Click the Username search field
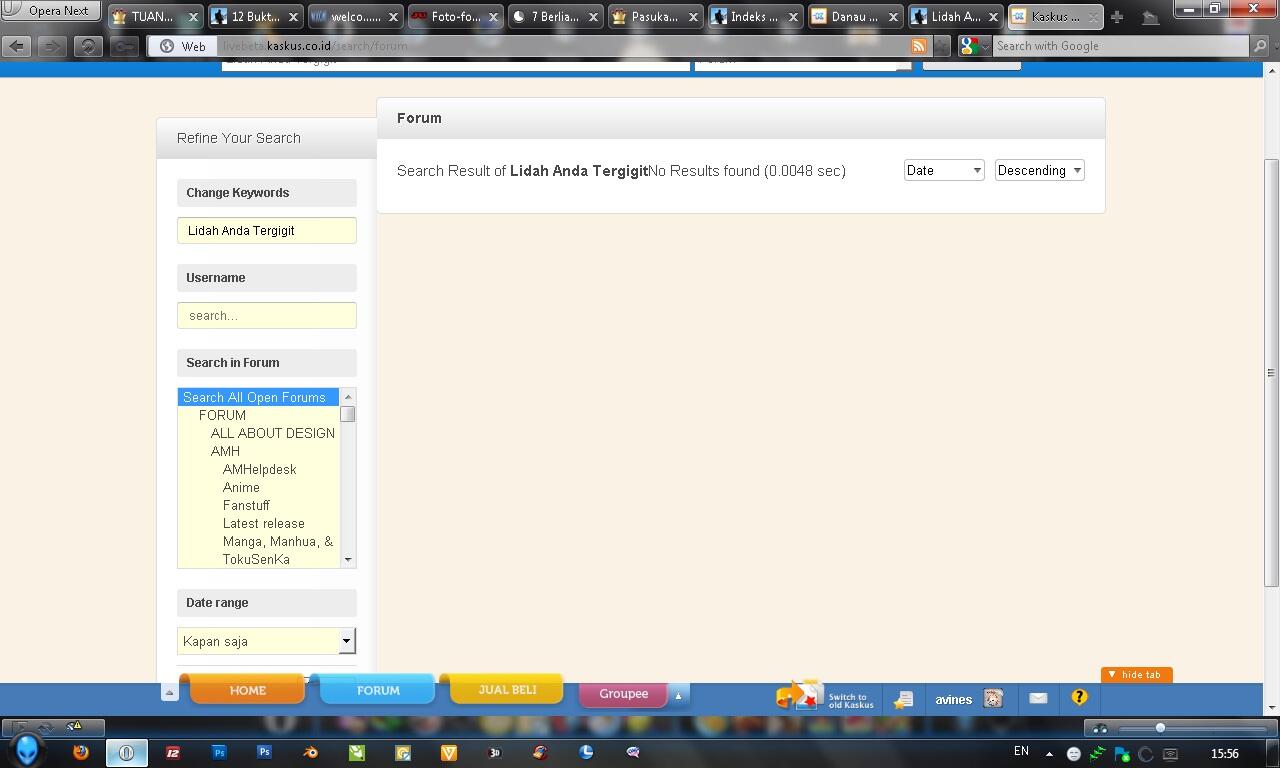Image resolution: width=1280 pixels, height=768 pixels. [267, 315]
